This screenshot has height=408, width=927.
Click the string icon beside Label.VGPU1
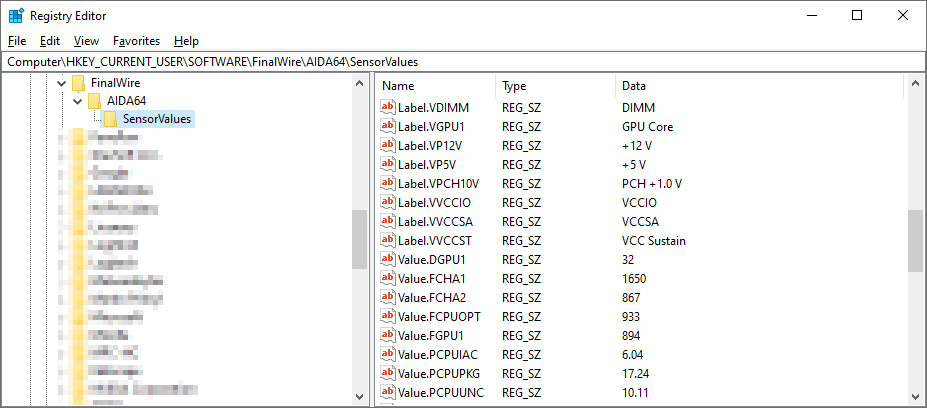[389, 127]
